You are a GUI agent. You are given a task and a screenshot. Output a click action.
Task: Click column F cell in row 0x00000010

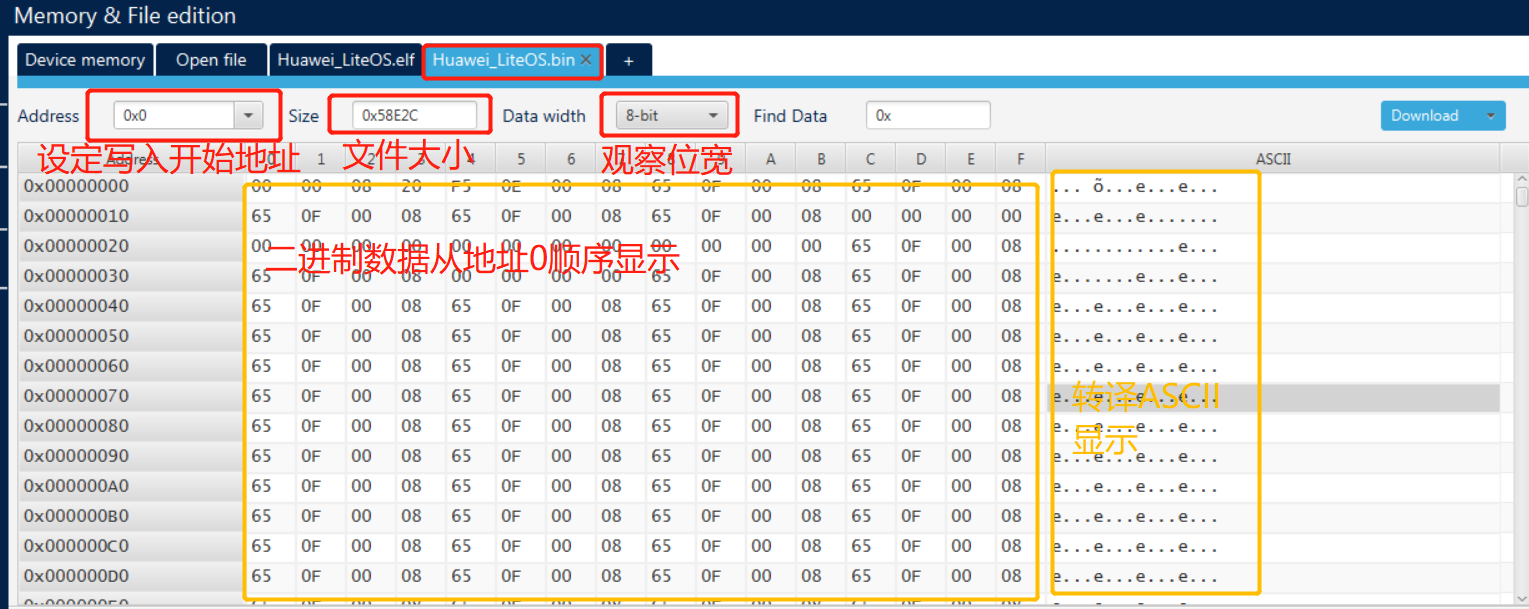[1021, 216]
